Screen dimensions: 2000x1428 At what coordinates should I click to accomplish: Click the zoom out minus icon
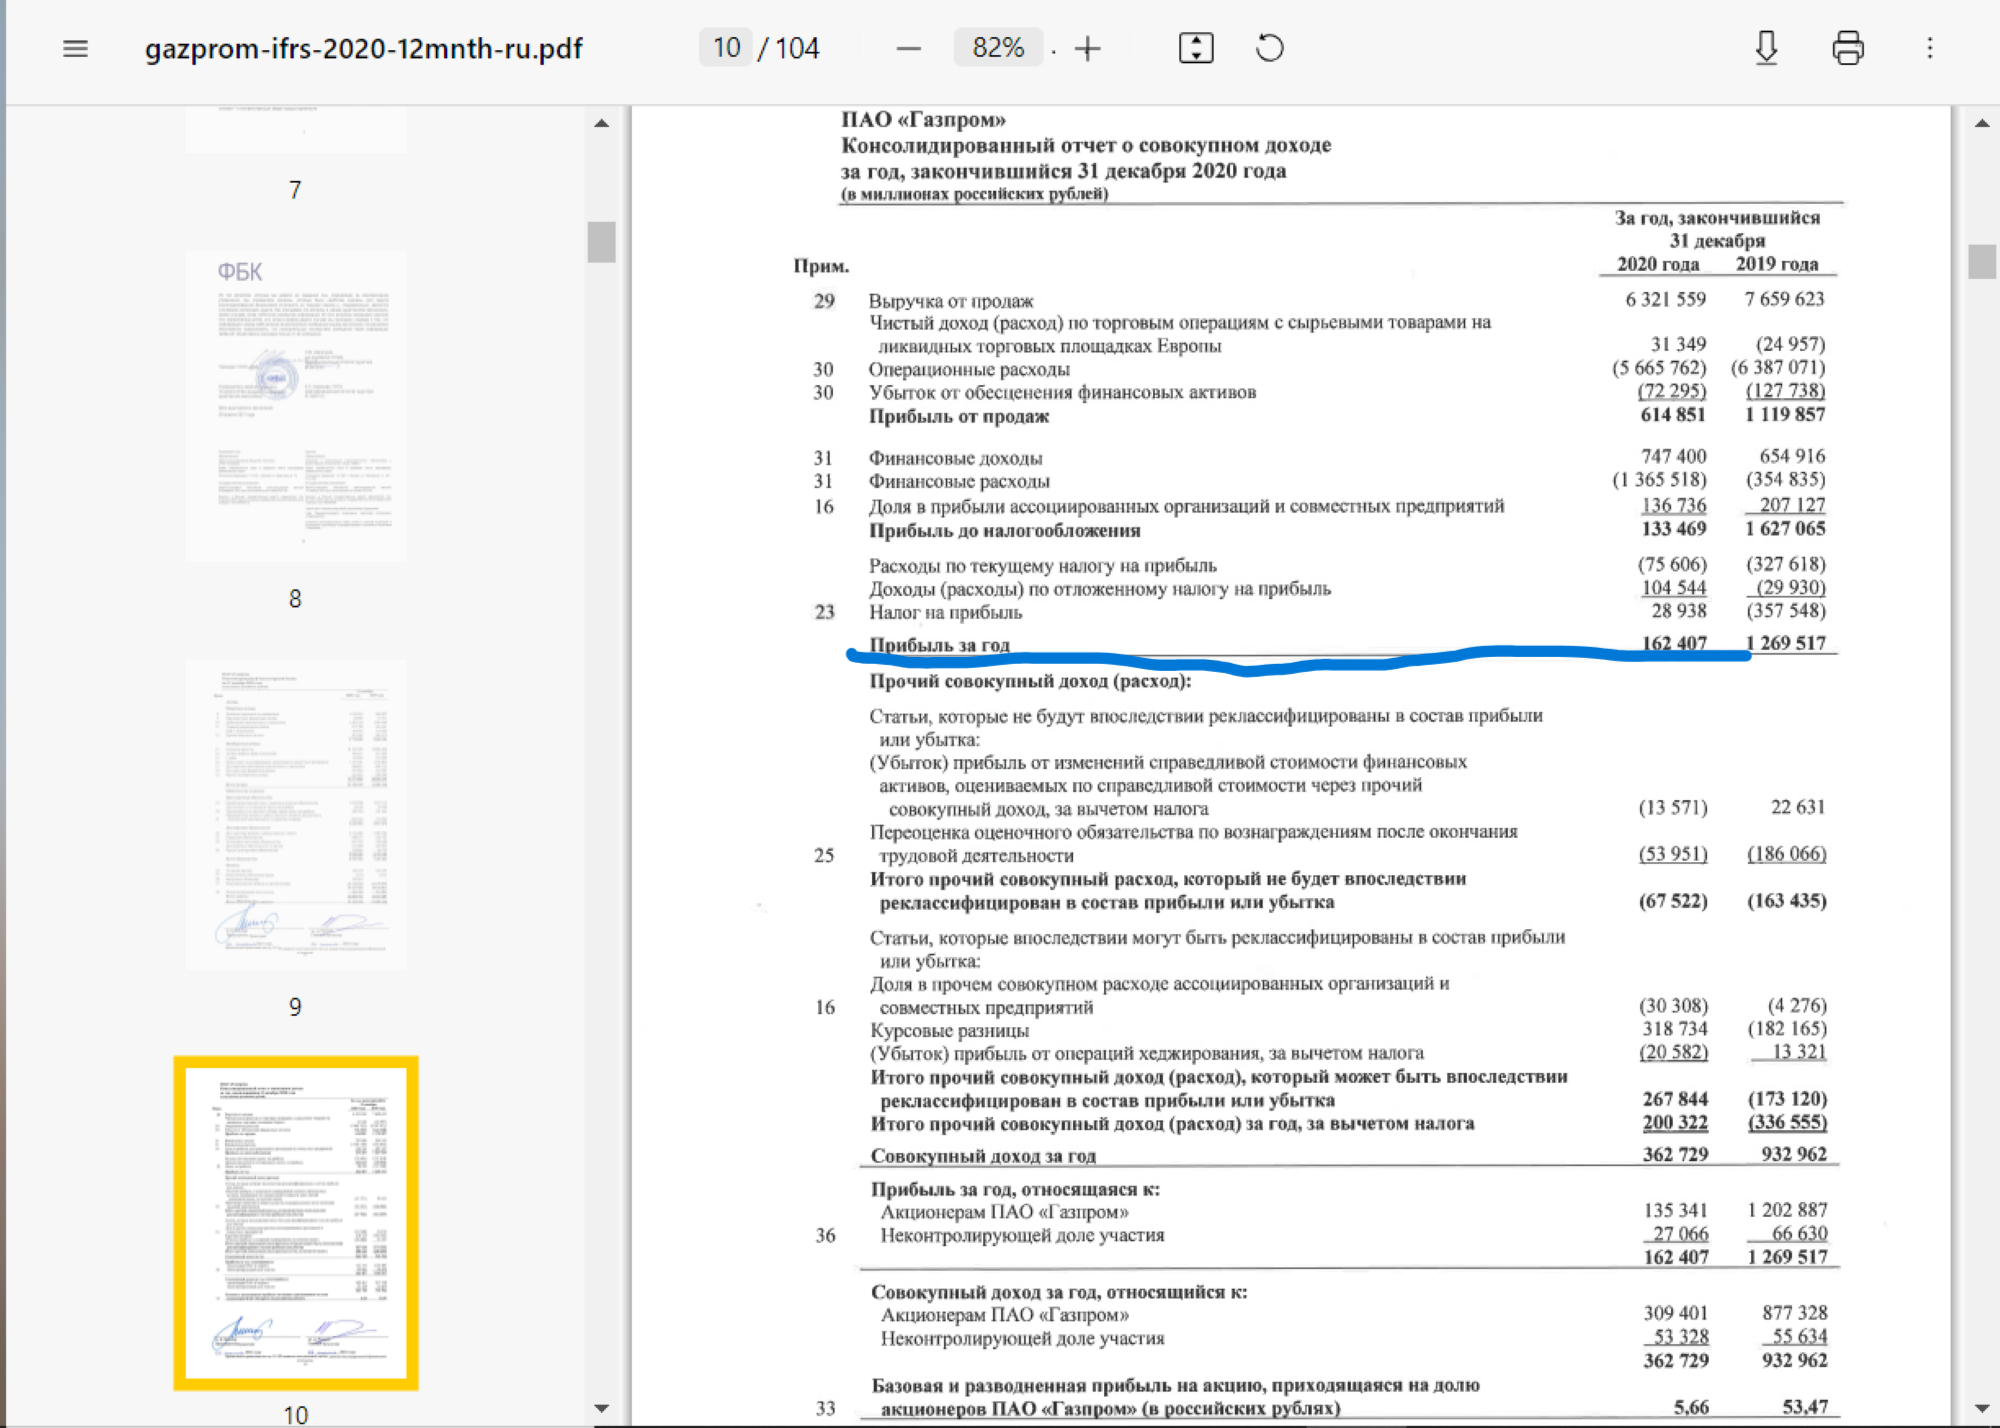click(908, 48)
